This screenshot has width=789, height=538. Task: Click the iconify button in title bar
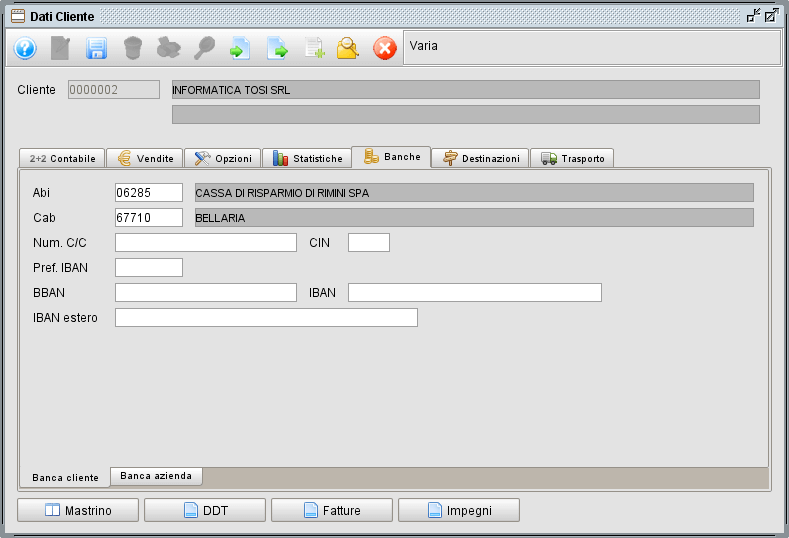[753, 16]
